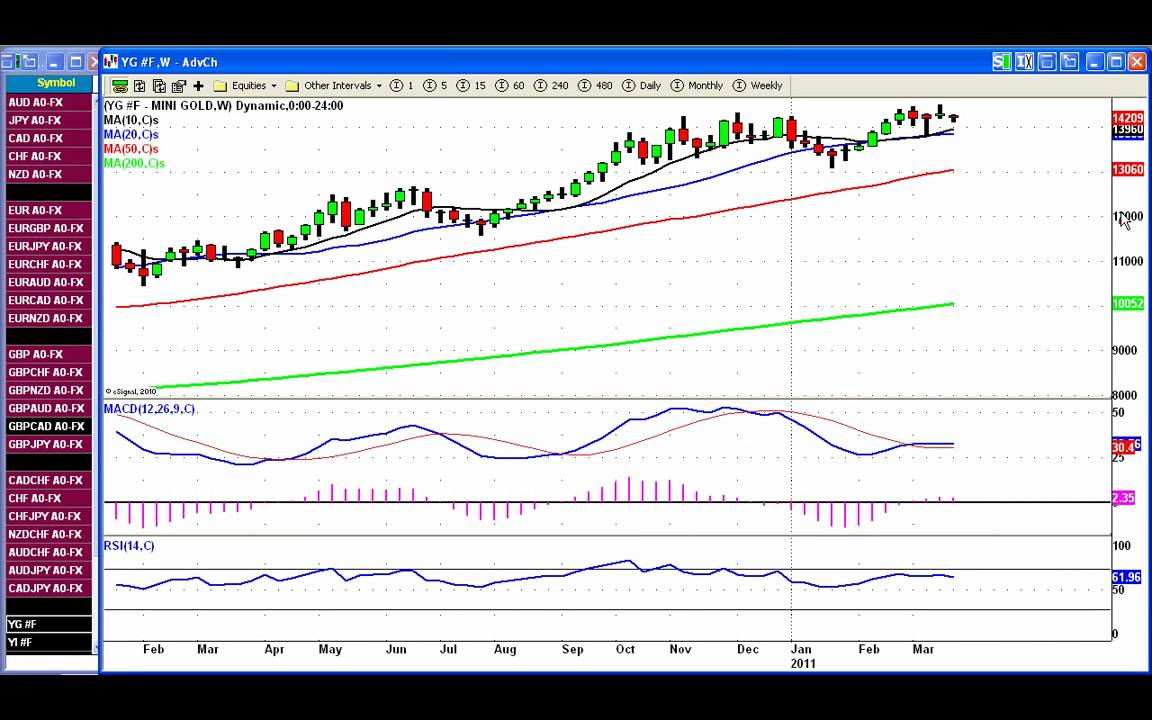Select AUDCHF A0-FX in symbol list
1152x720 pixels.
pos(49,552)
